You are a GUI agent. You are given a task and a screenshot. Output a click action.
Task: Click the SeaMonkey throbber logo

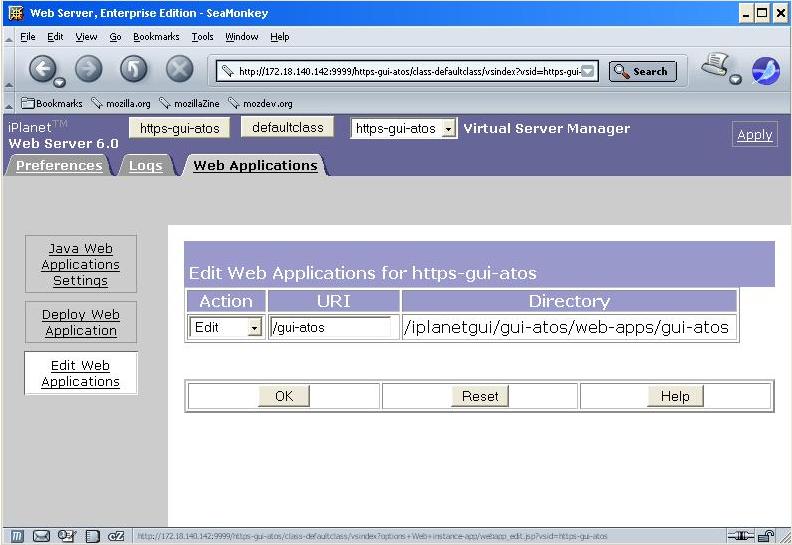coord(766,71)
